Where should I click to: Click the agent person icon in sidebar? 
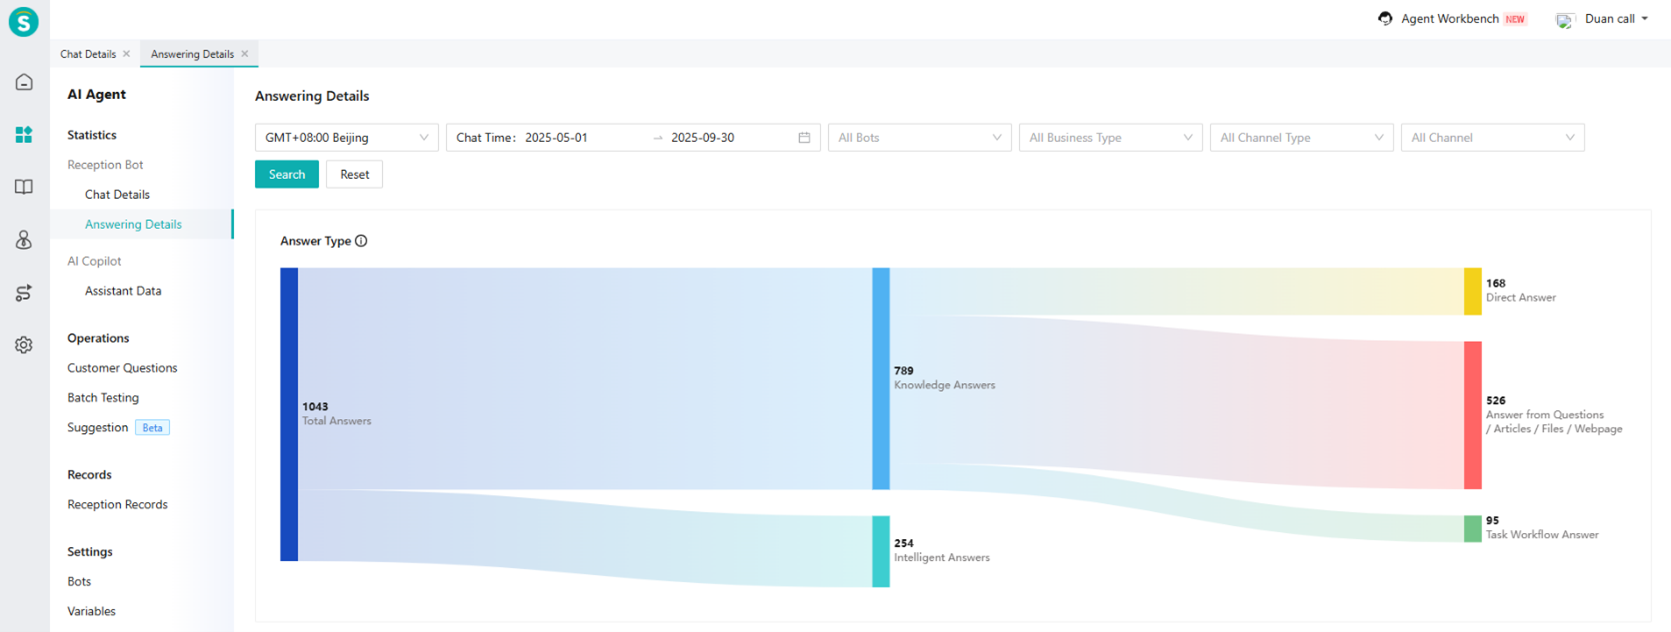24,240
